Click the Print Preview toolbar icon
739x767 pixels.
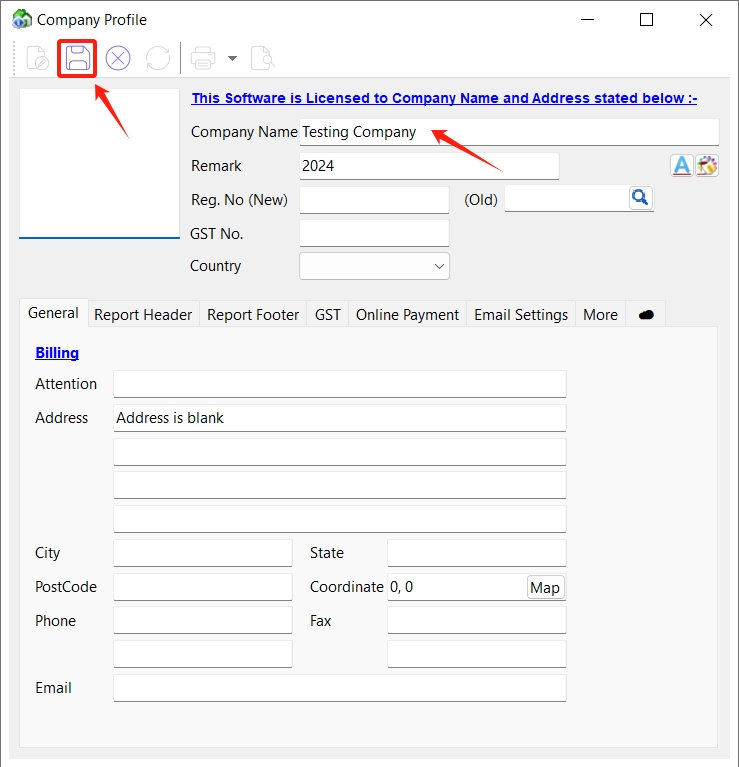coord(262,59)
